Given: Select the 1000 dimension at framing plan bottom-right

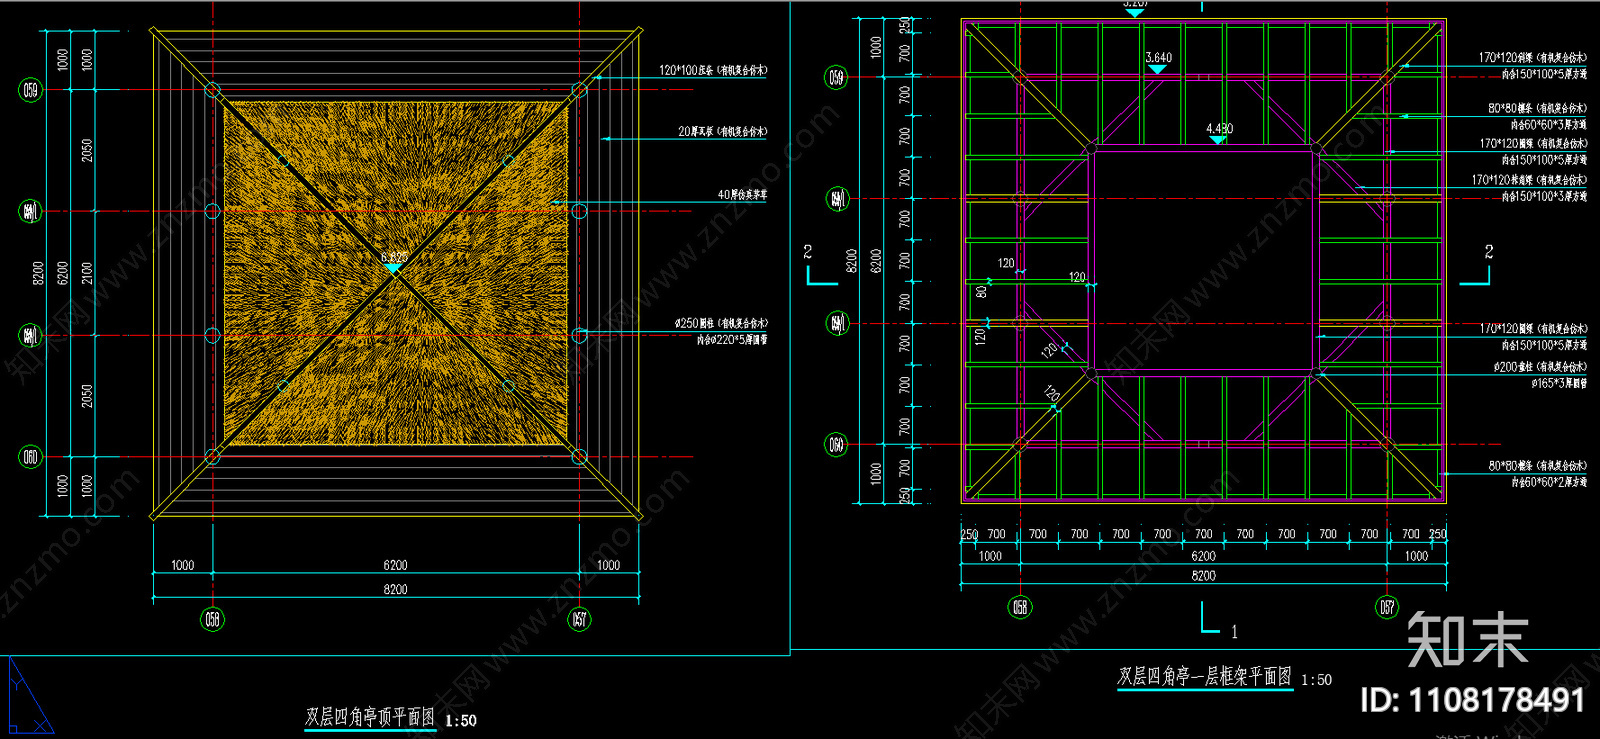Looking at the screenshot, I should point(1416,556).
